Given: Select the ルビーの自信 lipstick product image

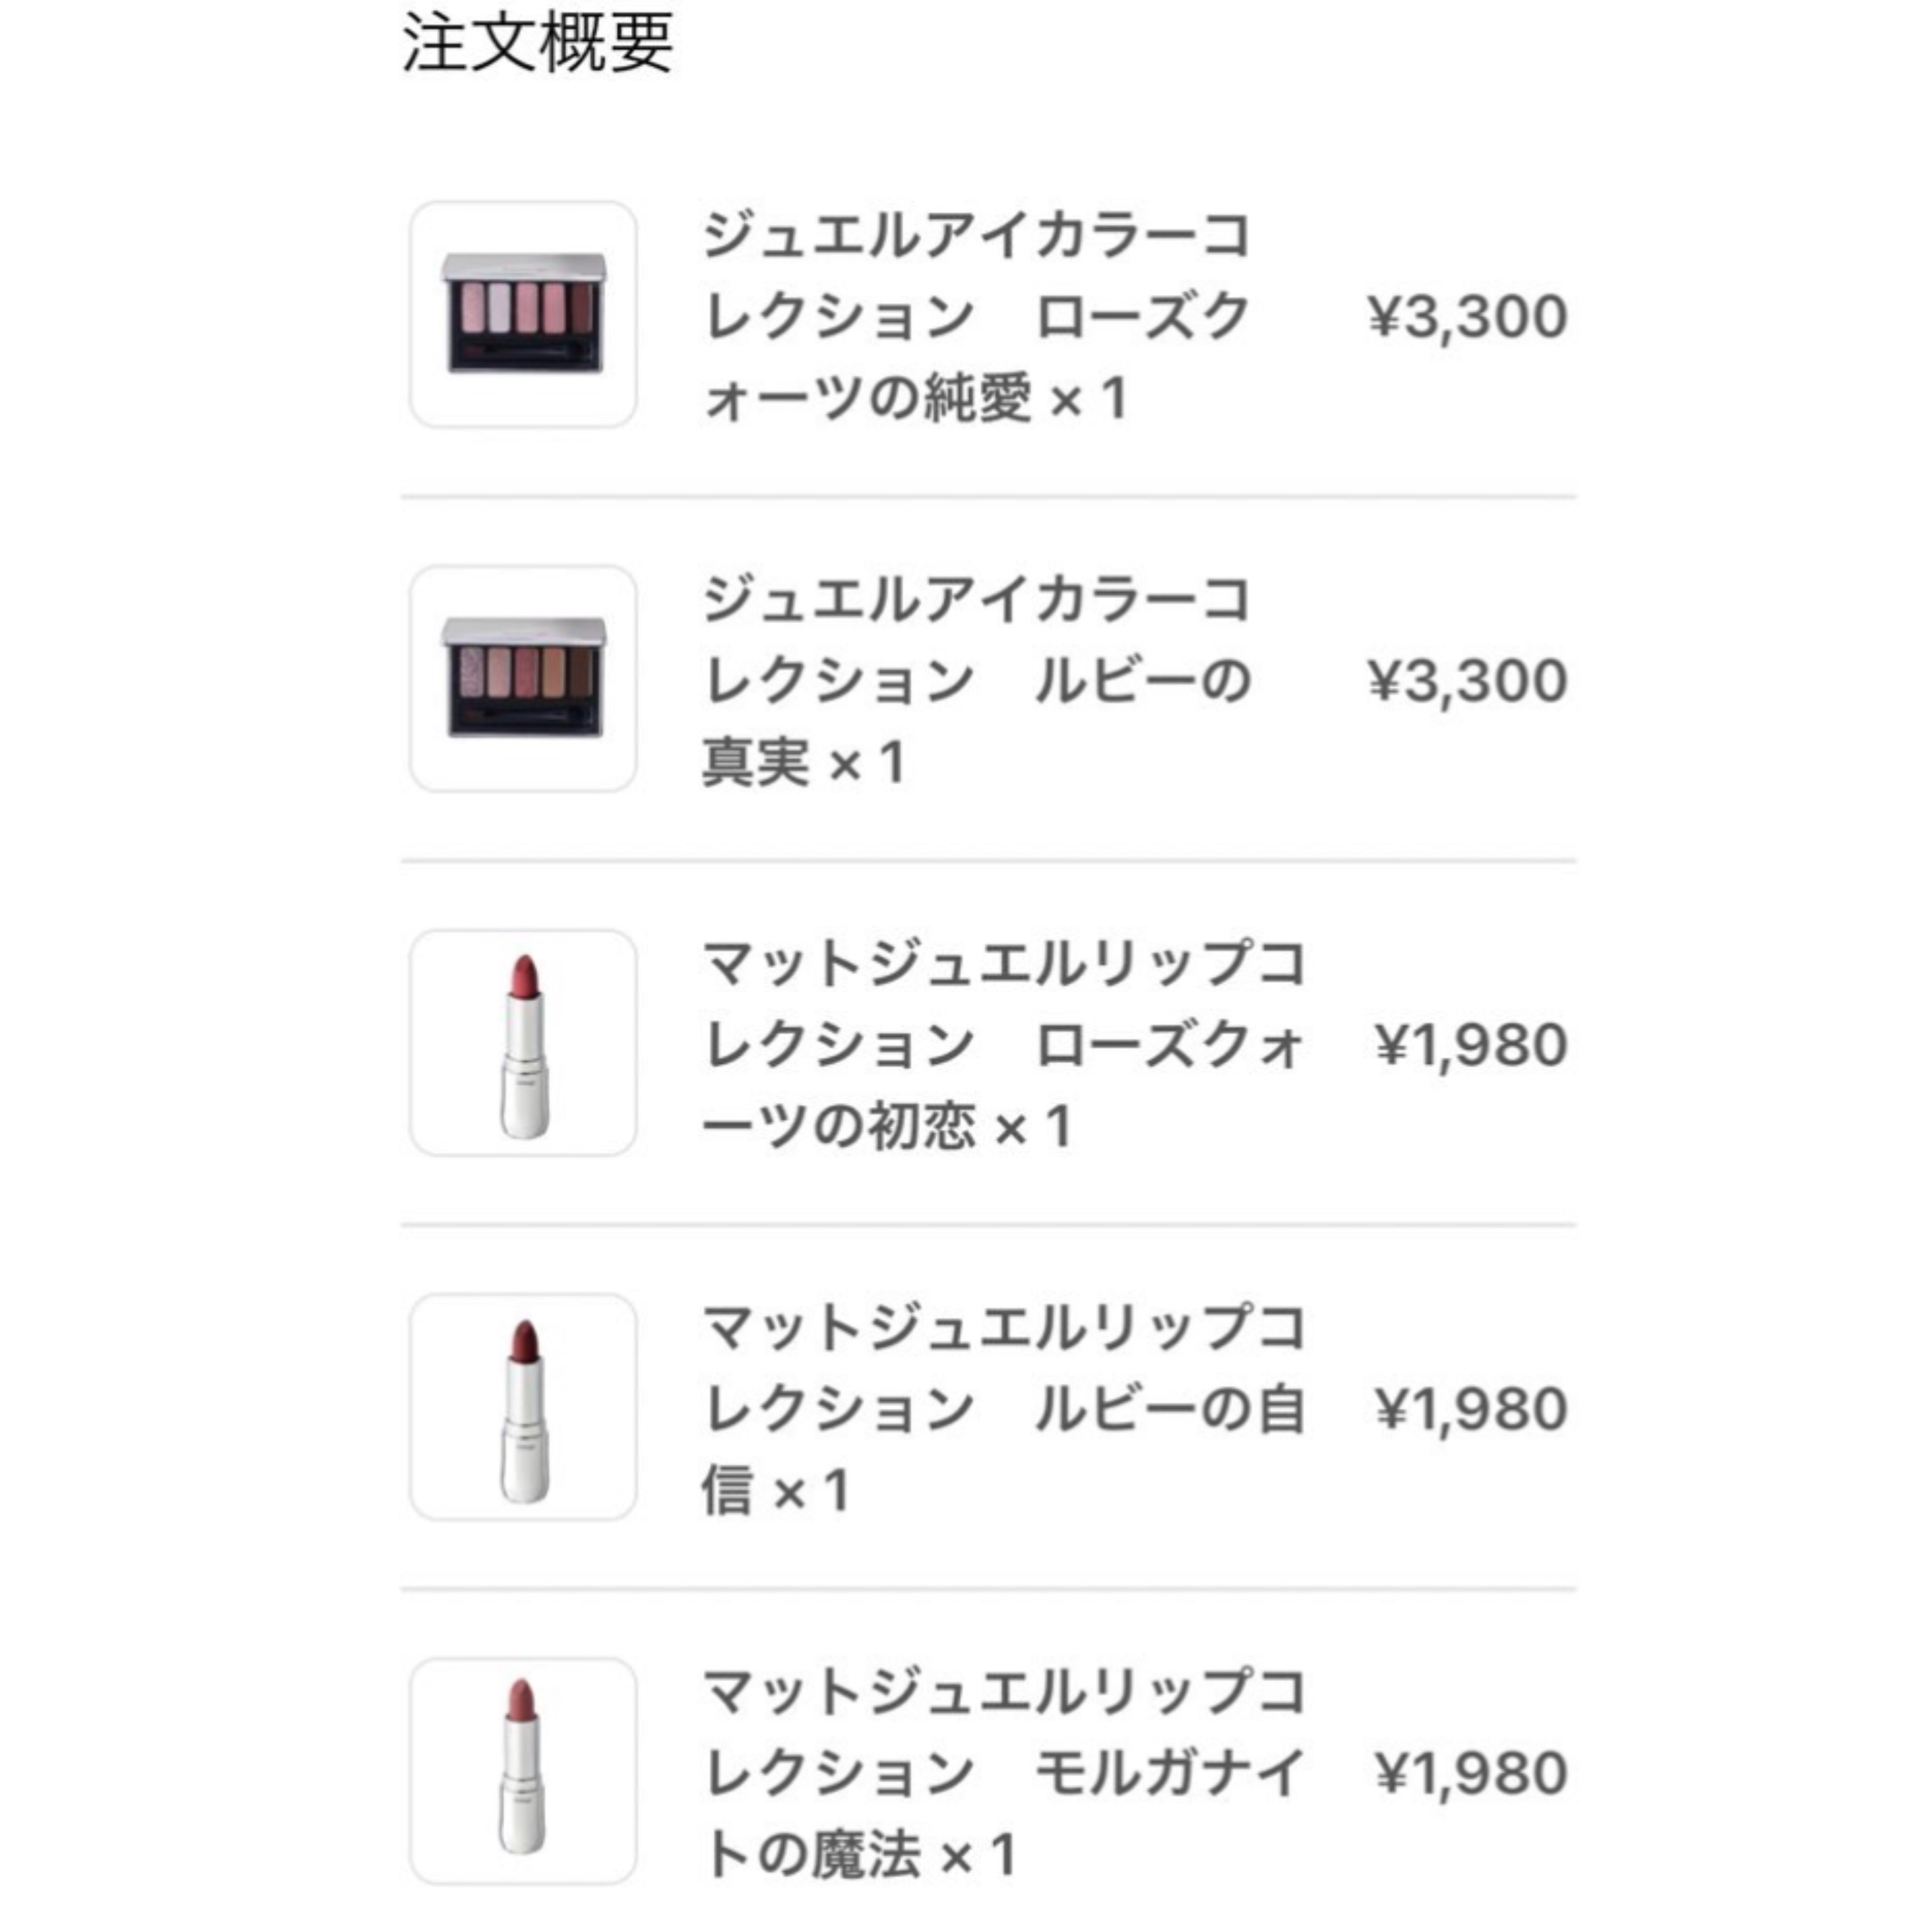Looking at the screenshot, I should [523, 1407].
